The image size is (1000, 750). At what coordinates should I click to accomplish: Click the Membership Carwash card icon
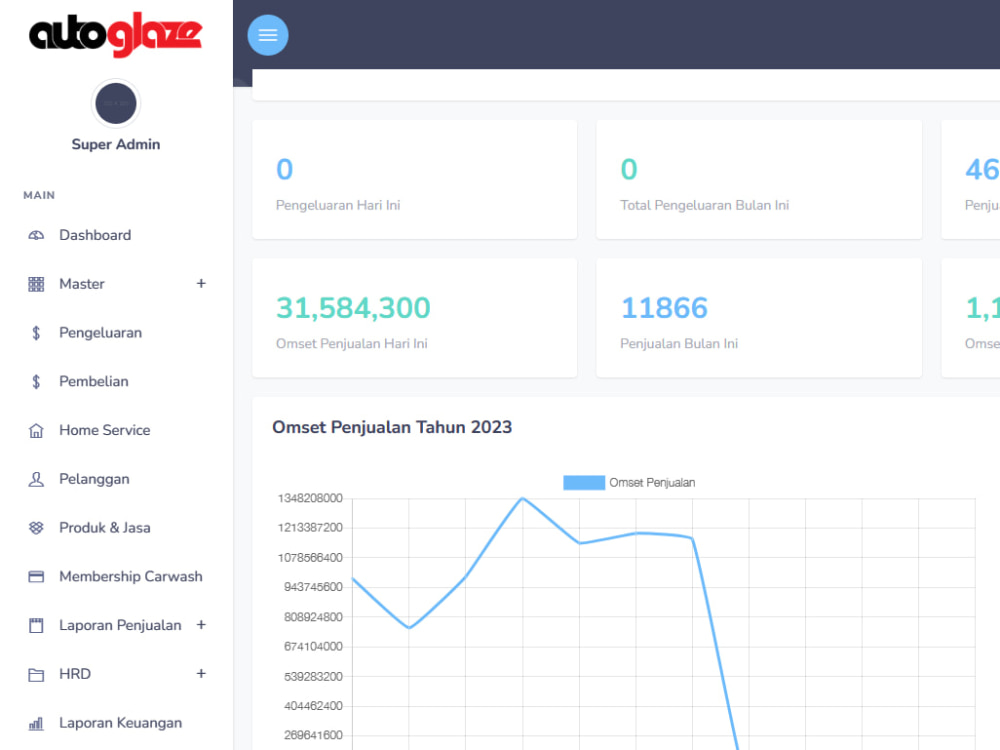(36, 577)
